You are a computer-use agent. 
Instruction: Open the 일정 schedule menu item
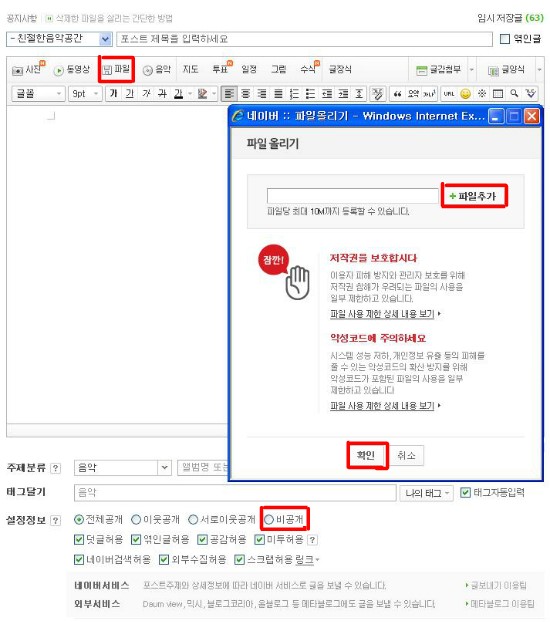click(249, 69)
